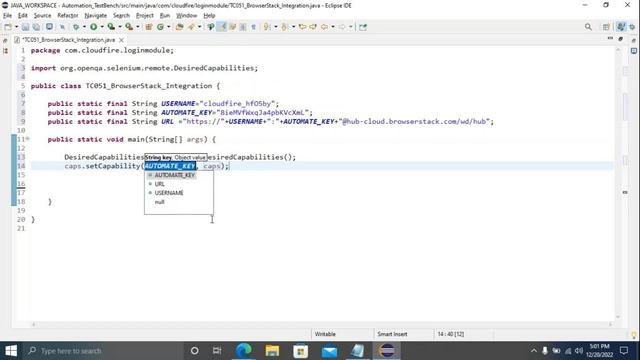Open the Run launch dropdown arrow
This screenshot has width=640, height=360.
point(102,27)
